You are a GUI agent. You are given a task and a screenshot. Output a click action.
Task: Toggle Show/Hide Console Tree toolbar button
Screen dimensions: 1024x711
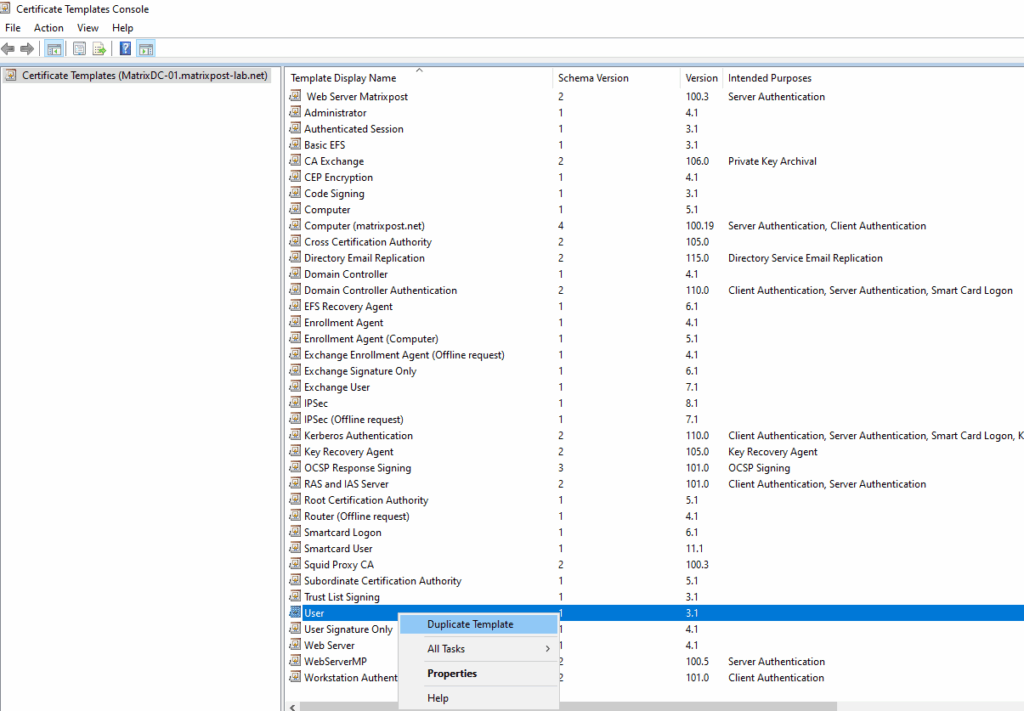tap(54, 49)
